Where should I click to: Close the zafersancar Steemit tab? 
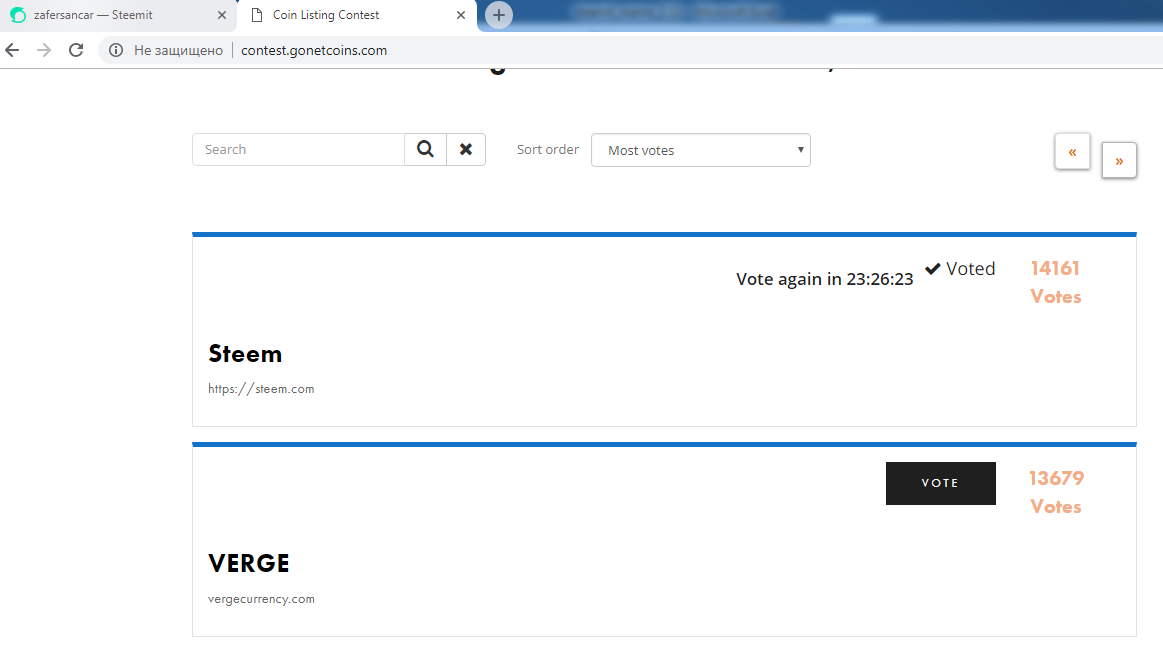(222, 15)
